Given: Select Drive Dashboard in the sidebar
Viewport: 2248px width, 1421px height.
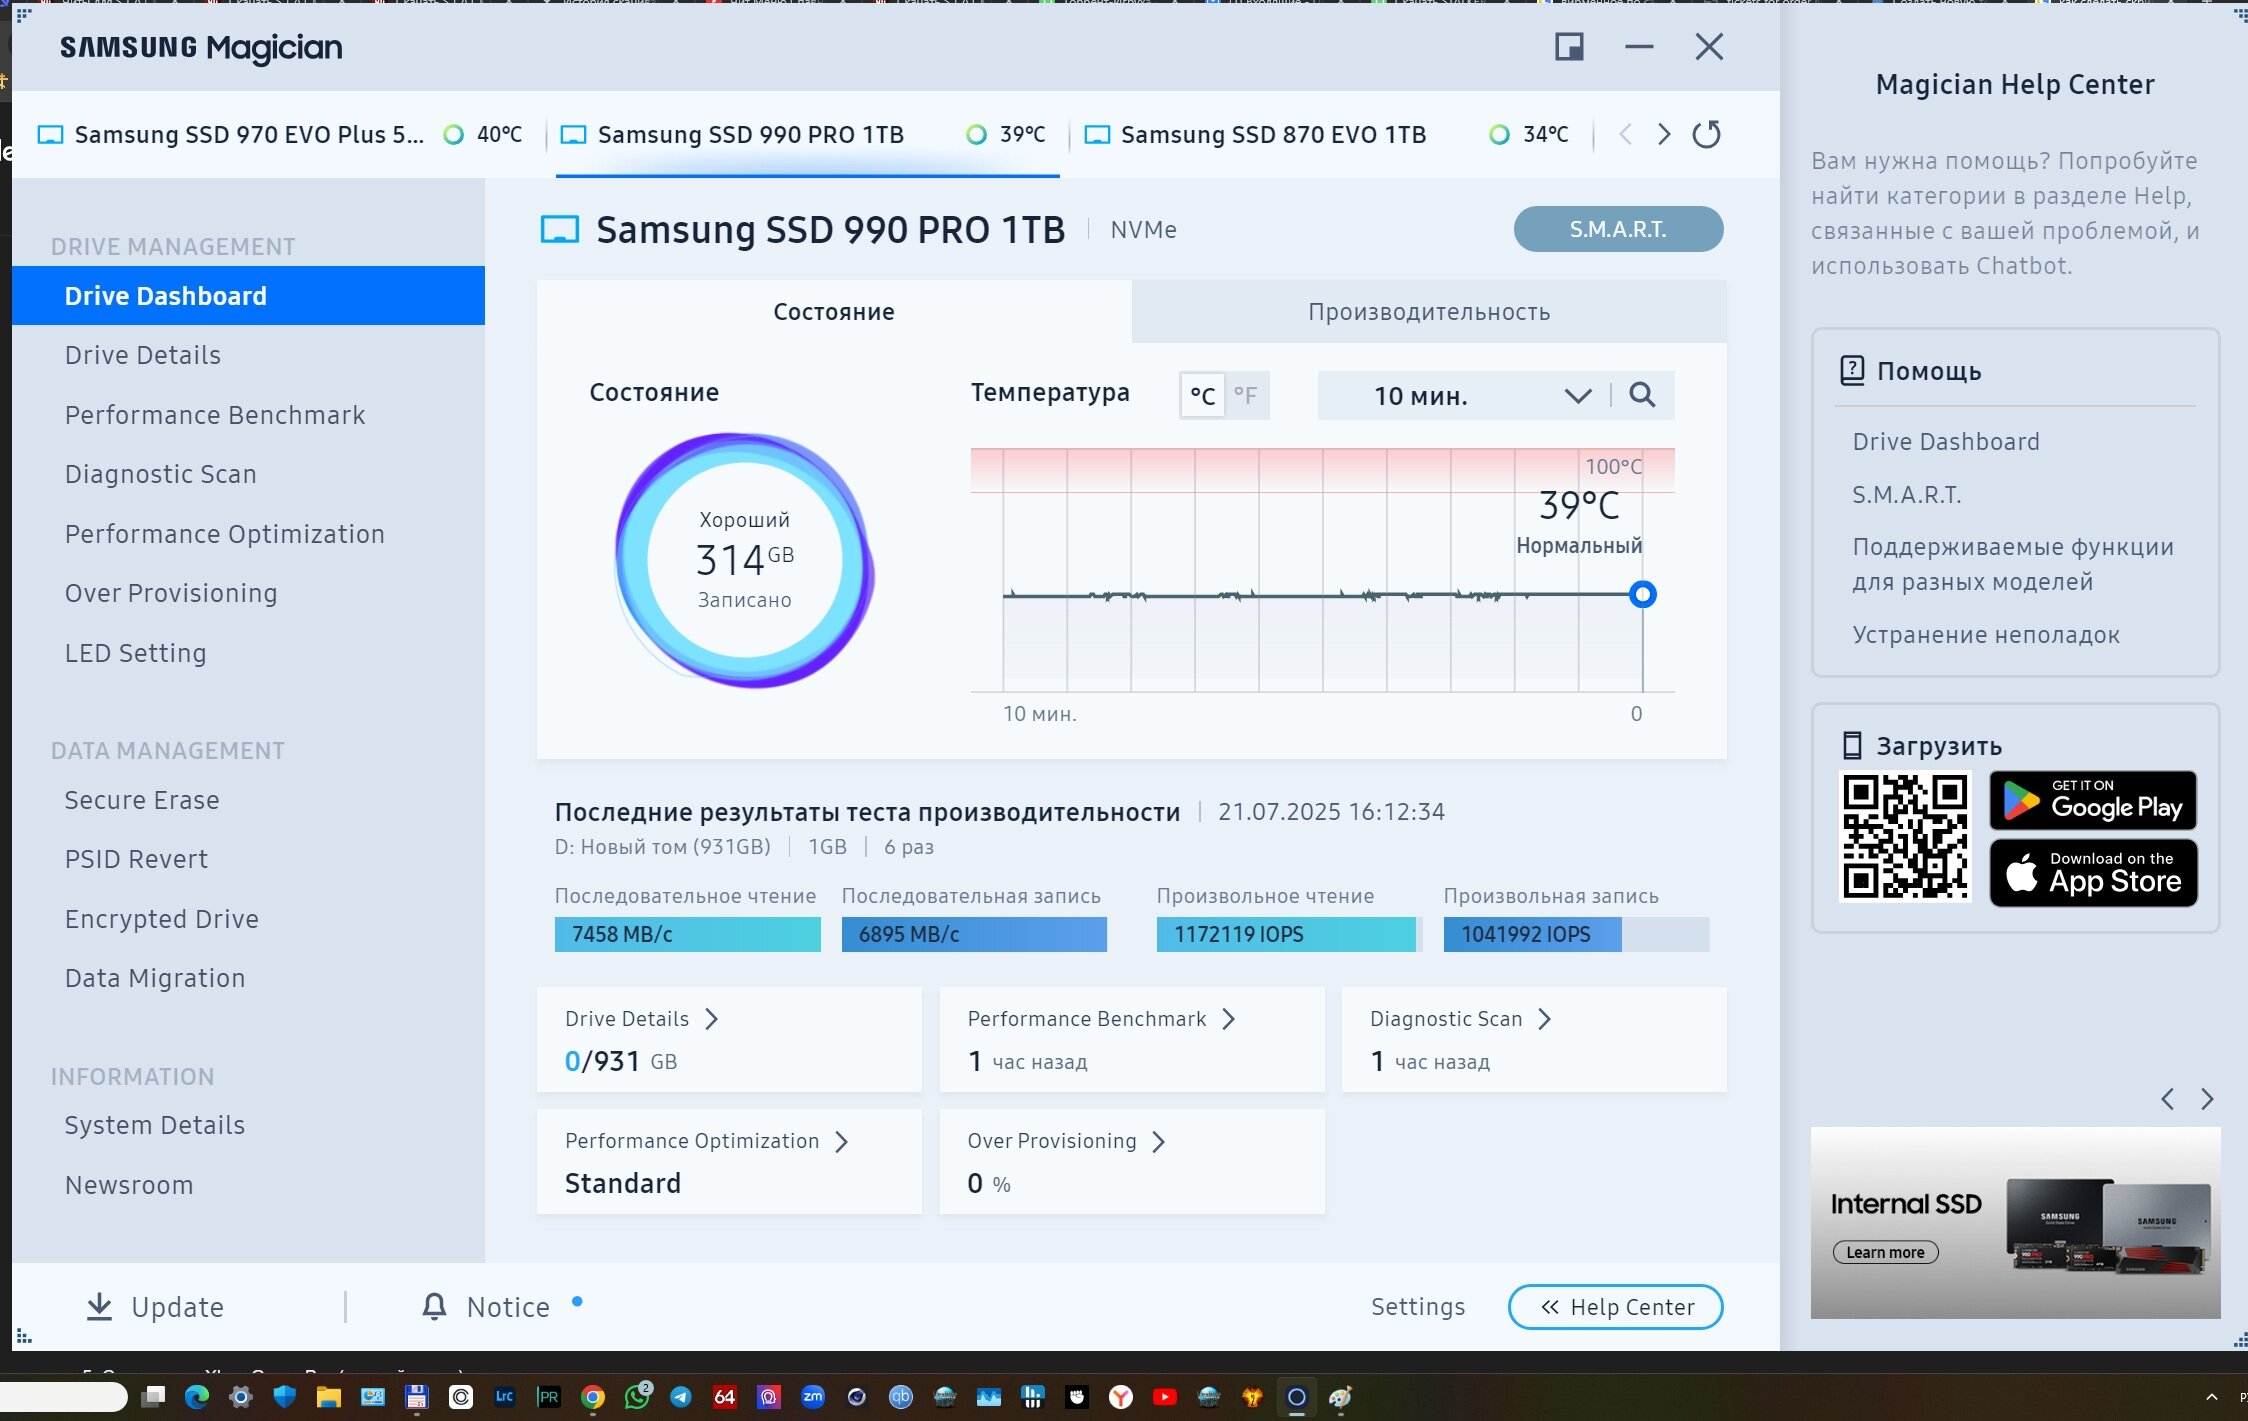Looking at the screenshot, I should click(x=248, y=296).
